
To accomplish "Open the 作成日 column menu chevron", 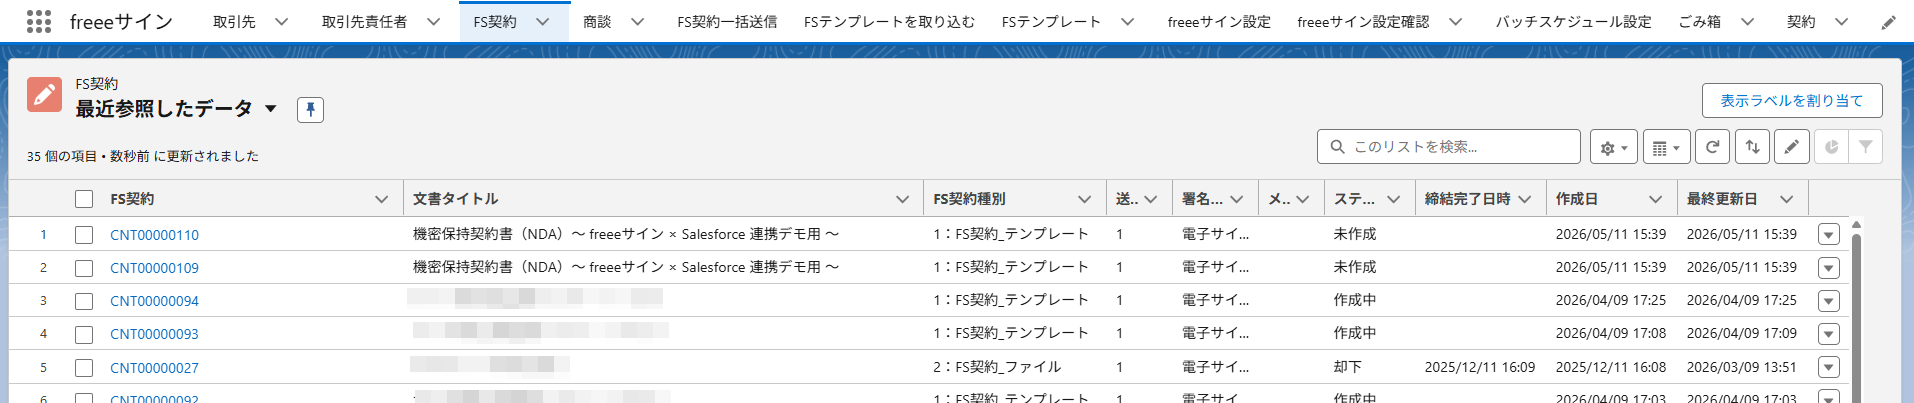I will tap(1656, 199).
